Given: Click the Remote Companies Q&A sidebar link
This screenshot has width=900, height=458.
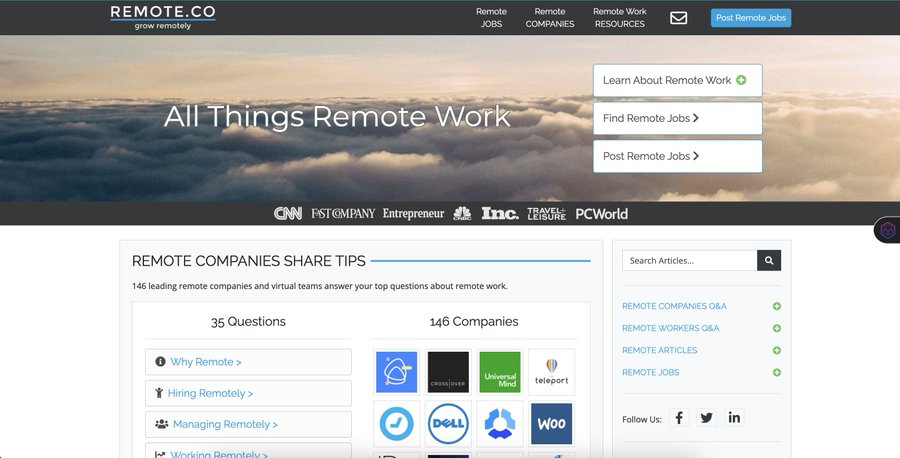Looking at the screenshot, I should [x=674, y=306].
